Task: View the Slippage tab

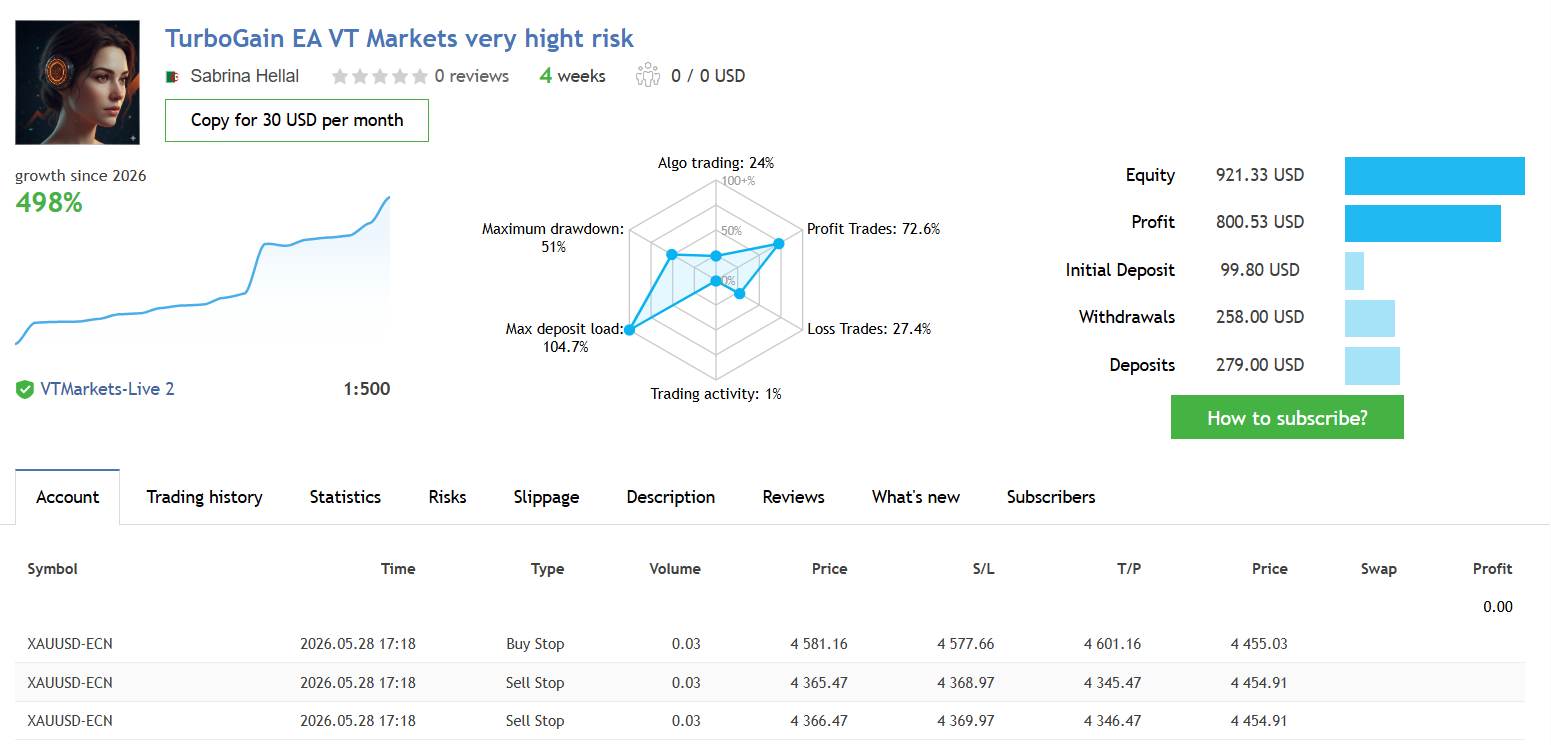Action: pyautogui.click(x=546, y=497)
